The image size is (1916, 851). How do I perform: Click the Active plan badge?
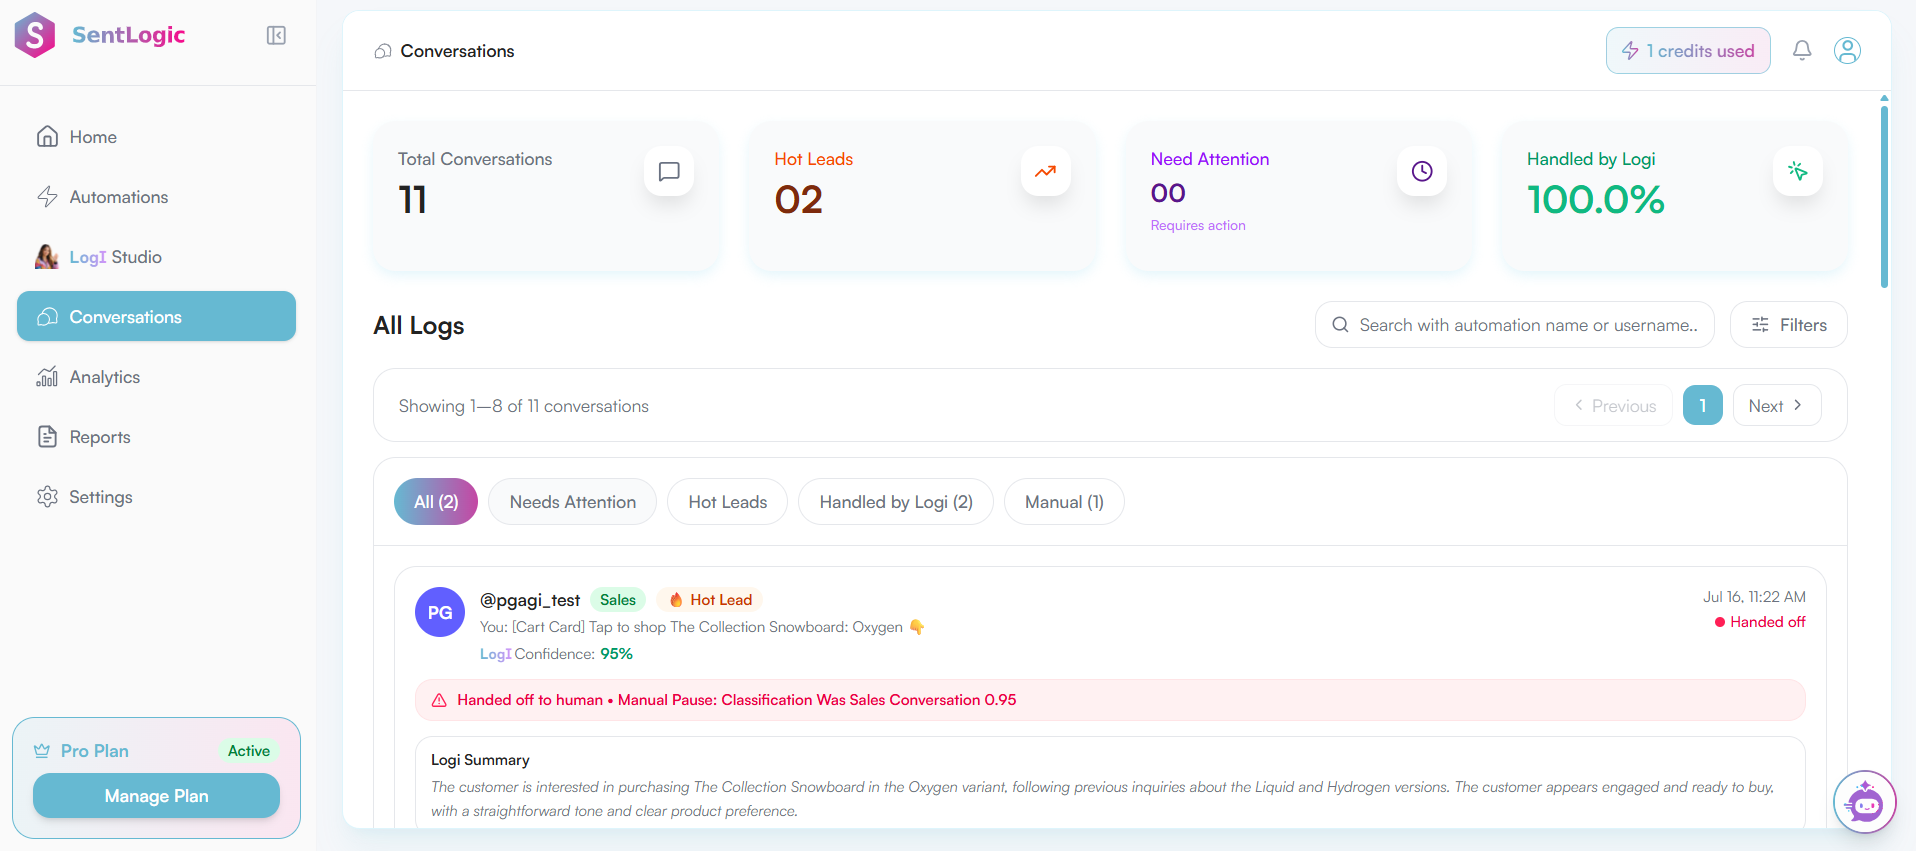249,751
